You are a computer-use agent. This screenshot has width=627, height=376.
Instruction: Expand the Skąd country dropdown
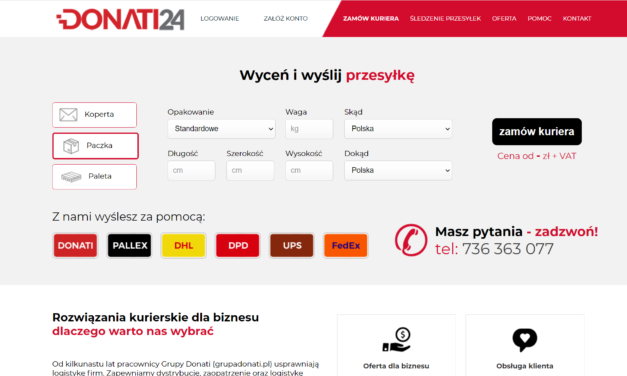[398, 129]
